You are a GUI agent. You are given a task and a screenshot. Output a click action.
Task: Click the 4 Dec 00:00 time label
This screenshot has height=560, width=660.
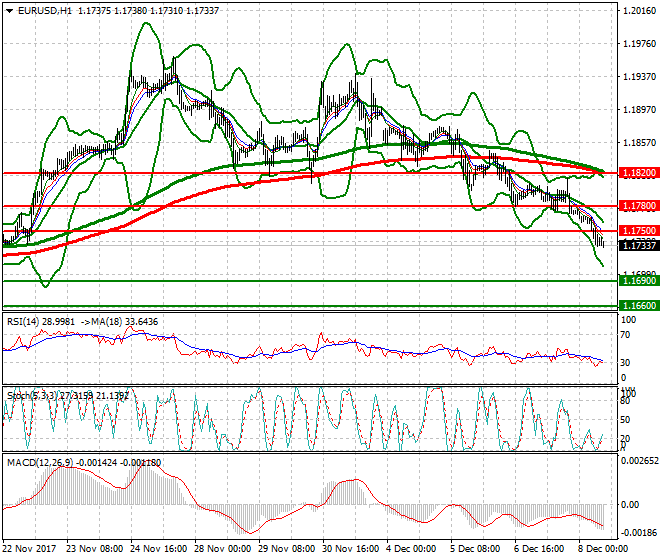[x=412, y=549]
